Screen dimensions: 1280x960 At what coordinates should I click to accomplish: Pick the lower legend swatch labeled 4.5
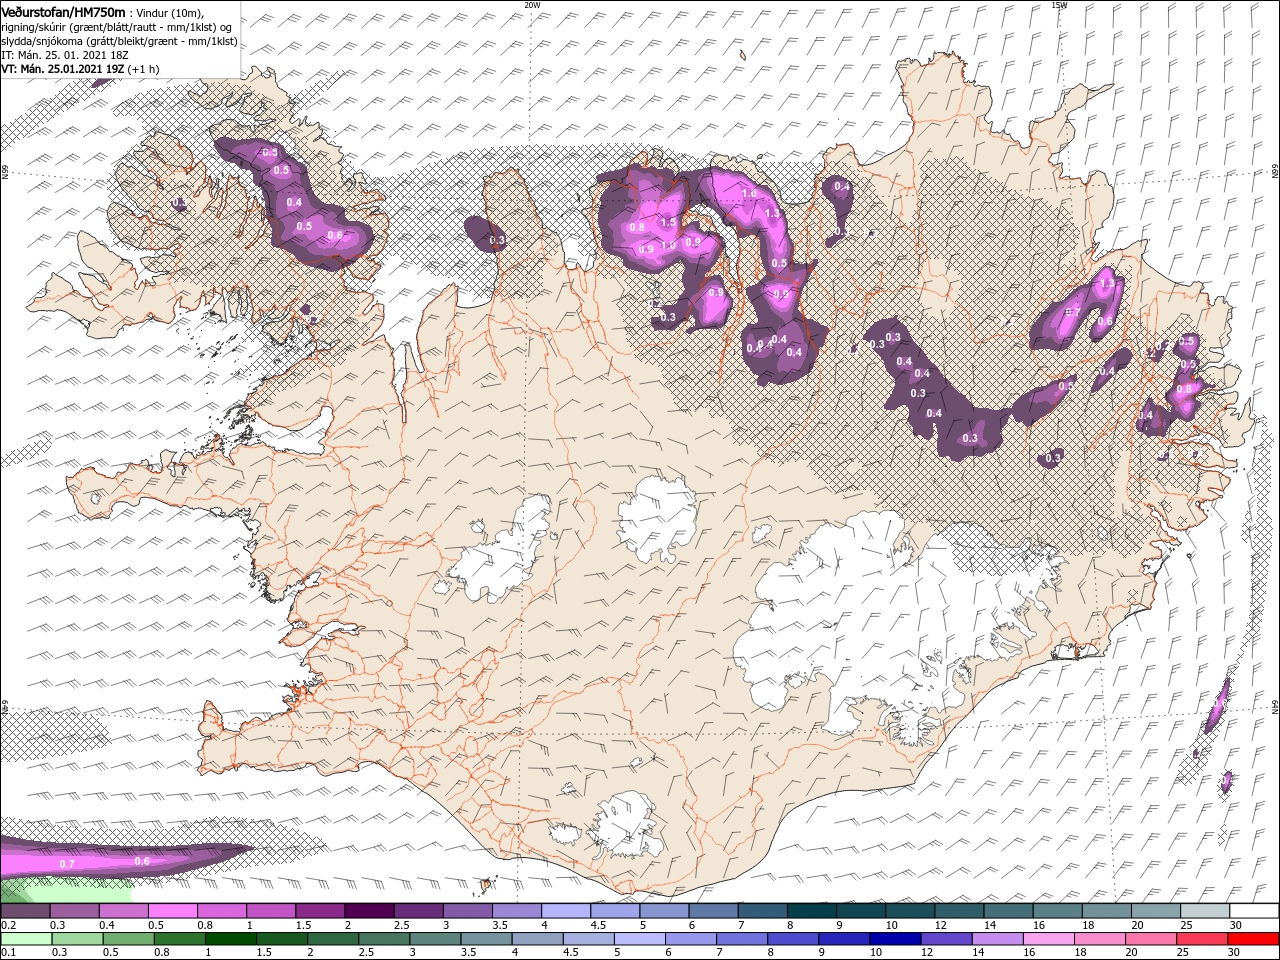[589, 939]
